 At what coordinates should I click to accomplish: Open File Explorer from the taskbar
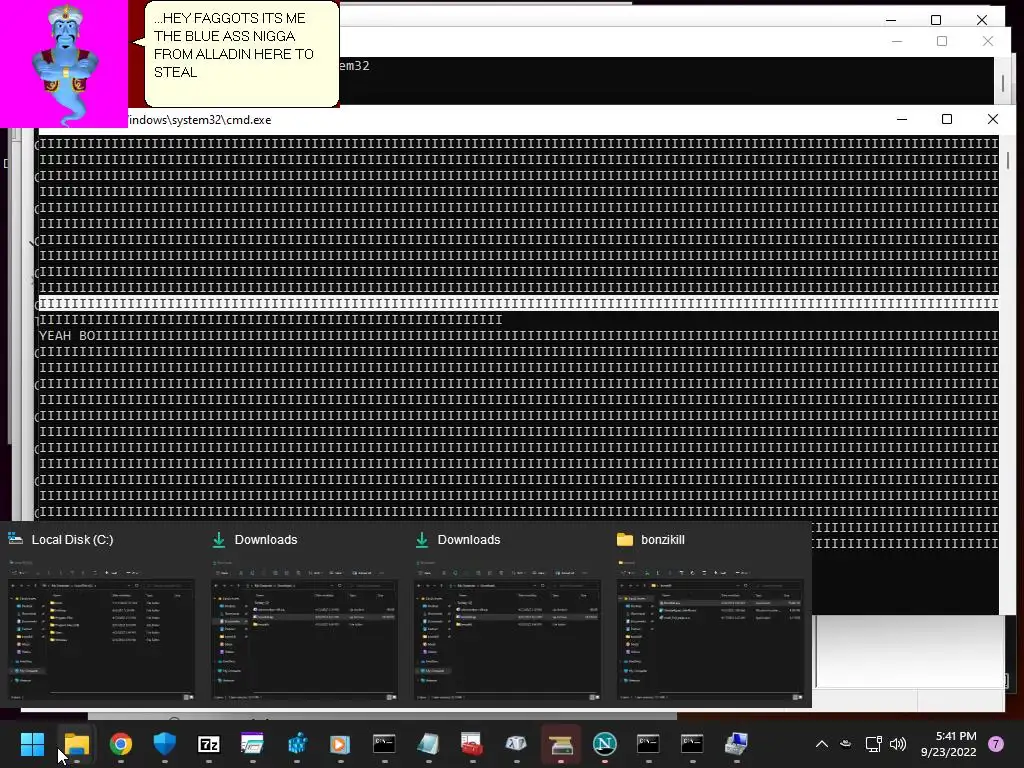coord(76,744)
